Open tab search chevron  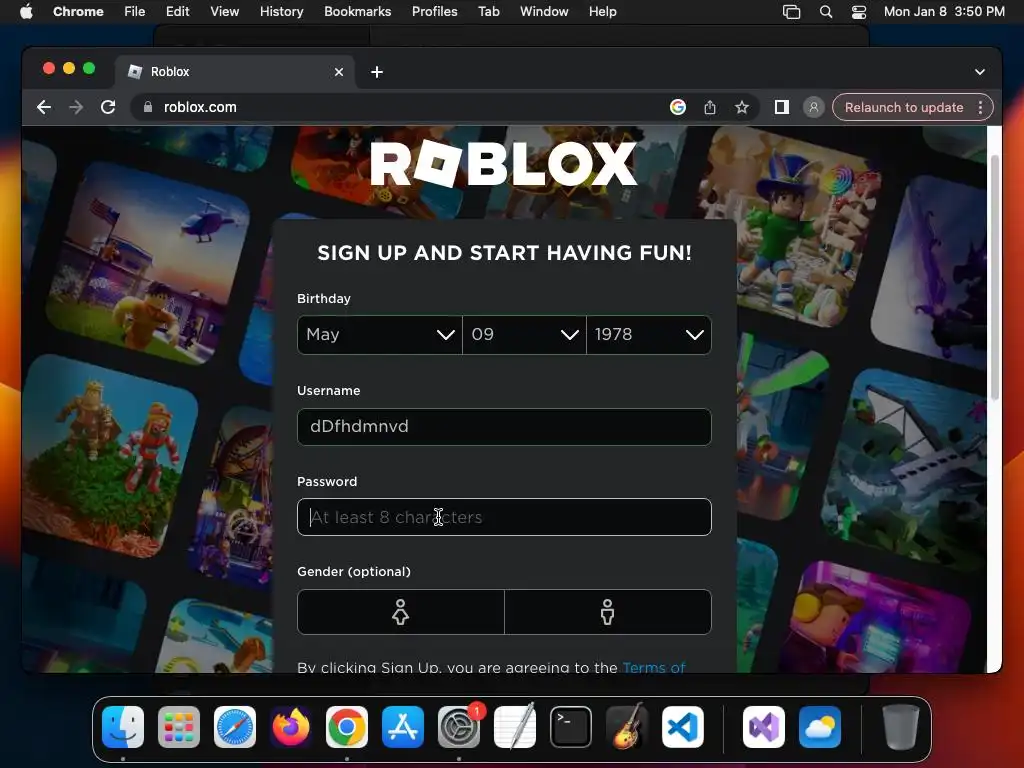pos(980,72)
